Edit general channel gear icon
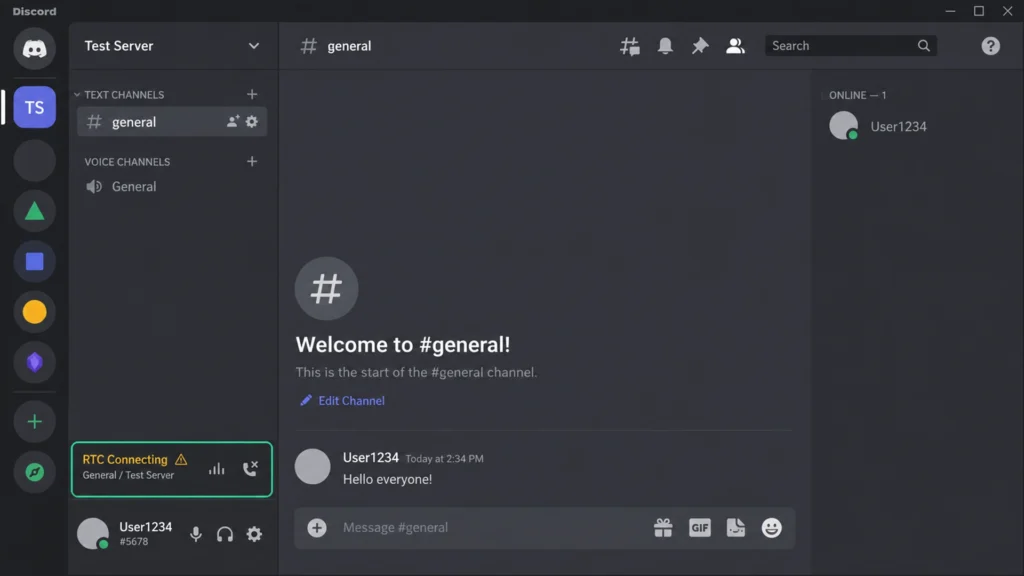 point(251,121)
